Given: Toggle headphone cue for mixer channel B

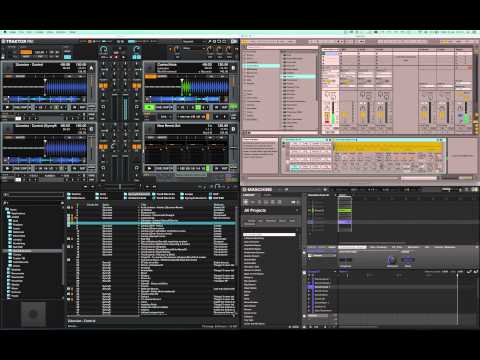Looking at the screenshot, I should pyautogui.click(x=137, y=107).
